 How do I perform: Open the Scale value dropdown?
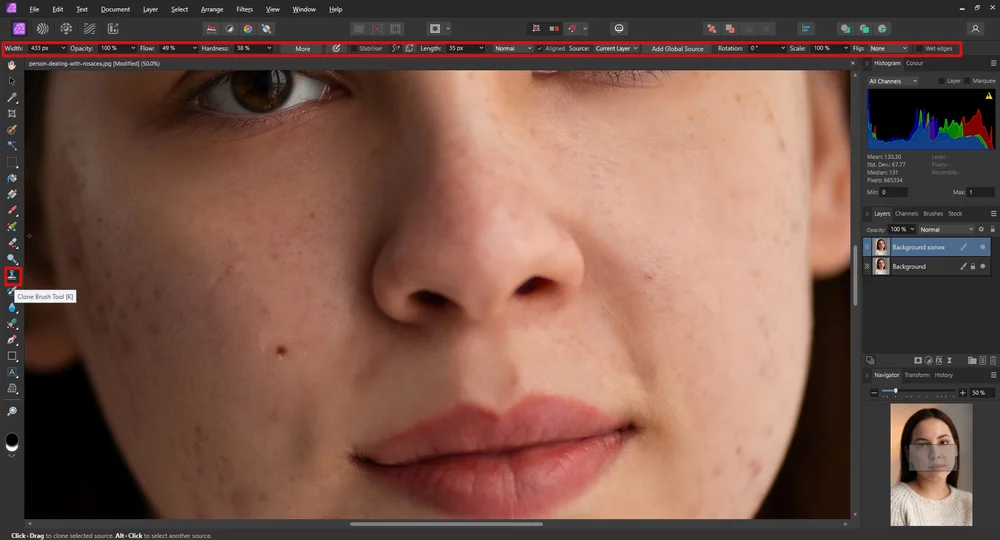846,48
